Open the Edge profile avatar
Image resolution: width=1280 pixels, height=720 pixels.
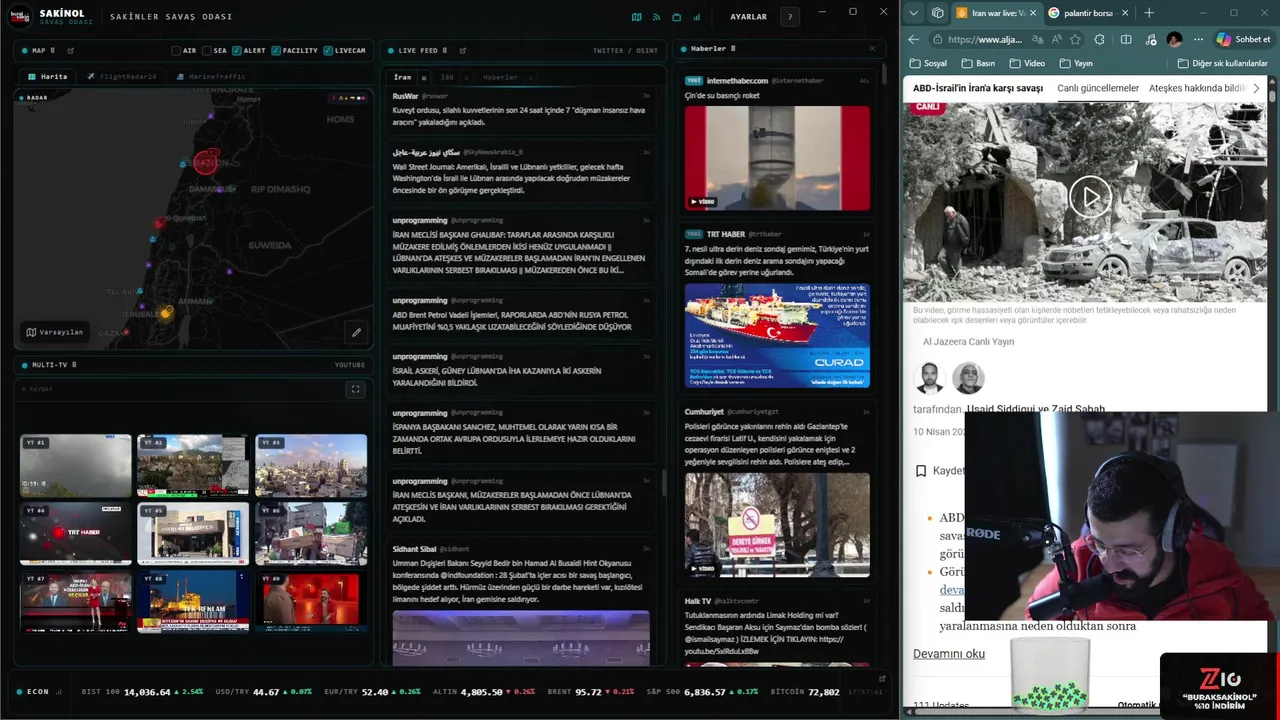1174,39
